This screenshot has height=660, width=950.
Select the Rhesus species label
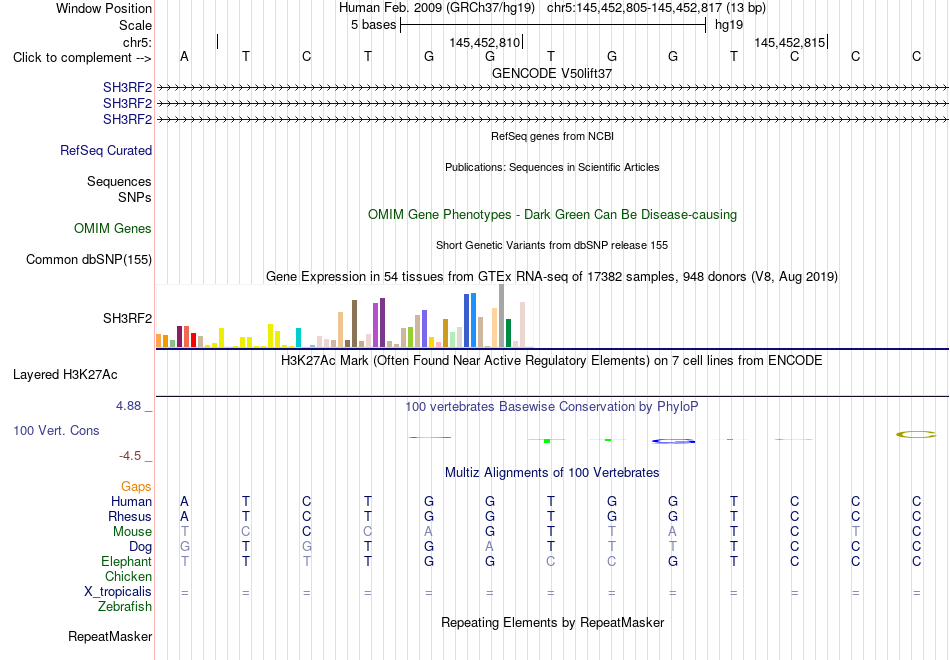(x=130, y=516)
